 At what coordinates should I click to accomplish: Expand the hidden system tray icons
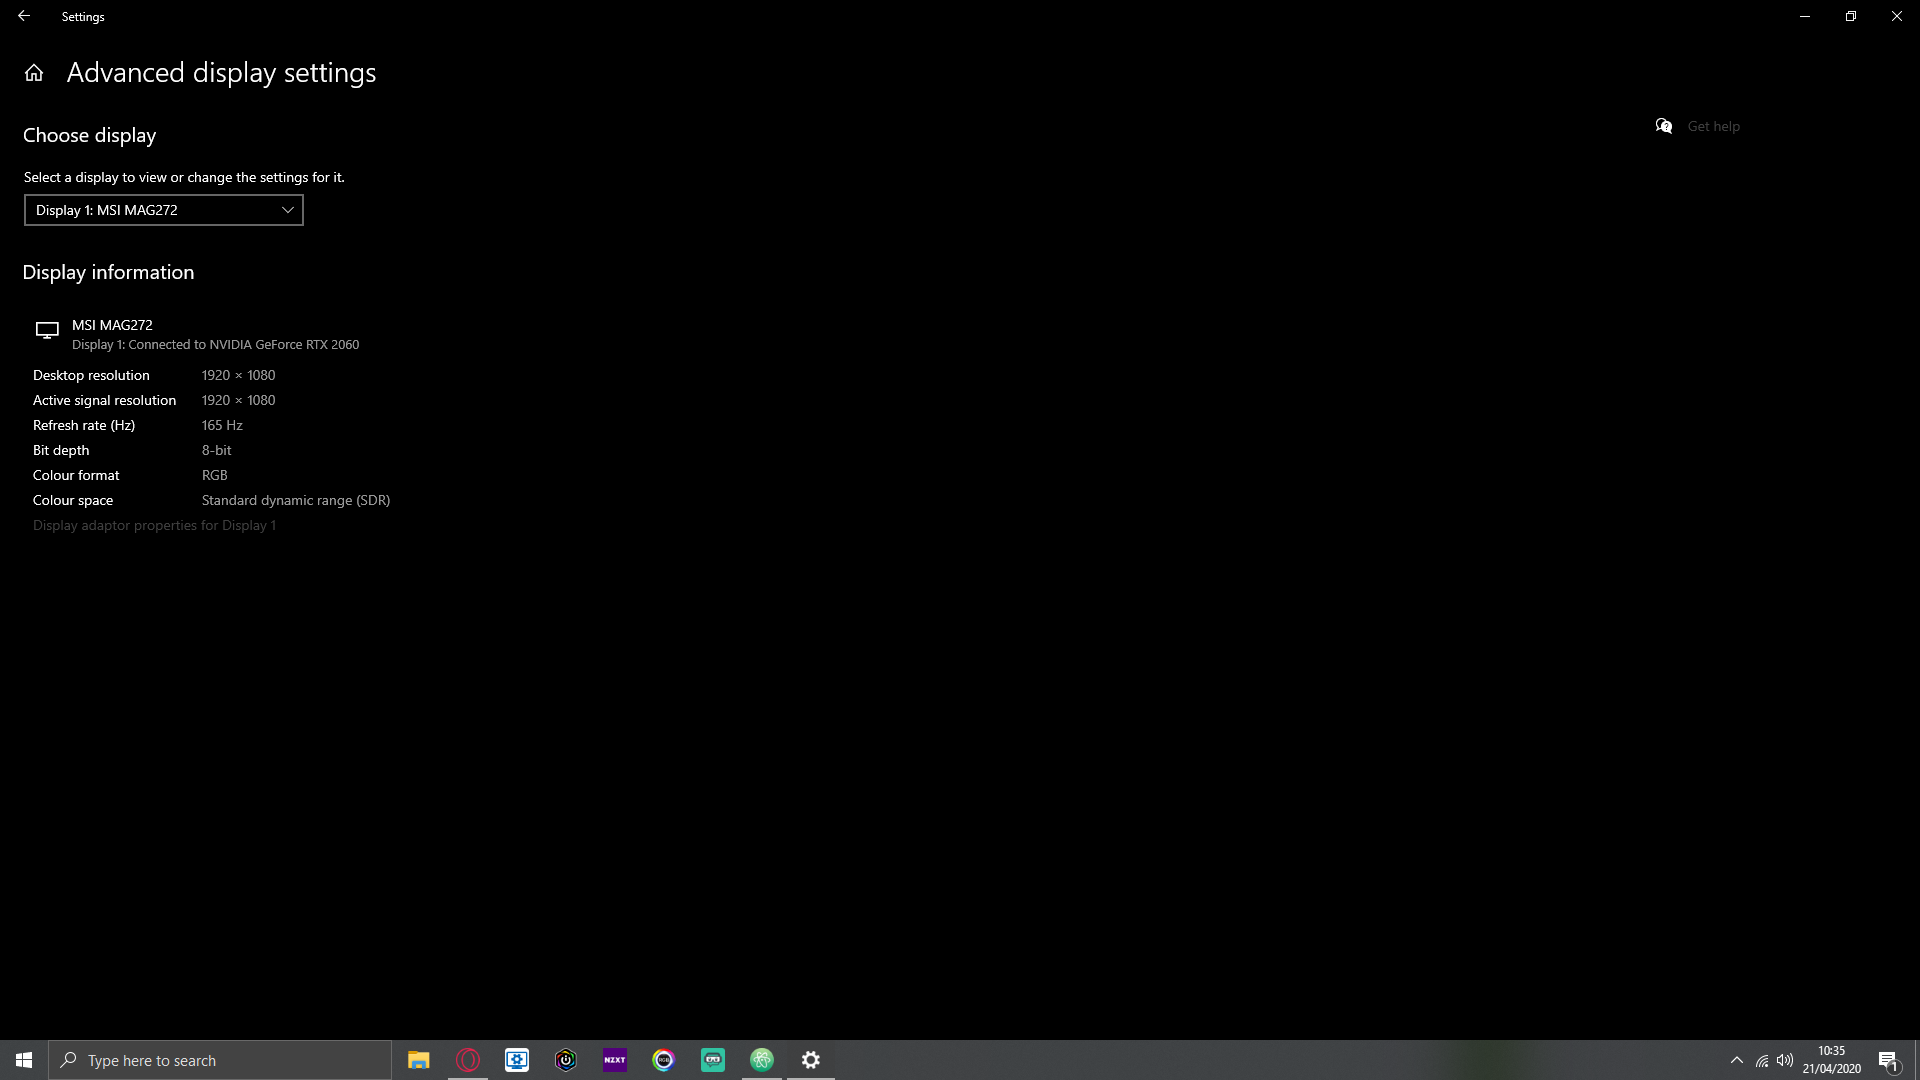[x=1737, y=1060]
